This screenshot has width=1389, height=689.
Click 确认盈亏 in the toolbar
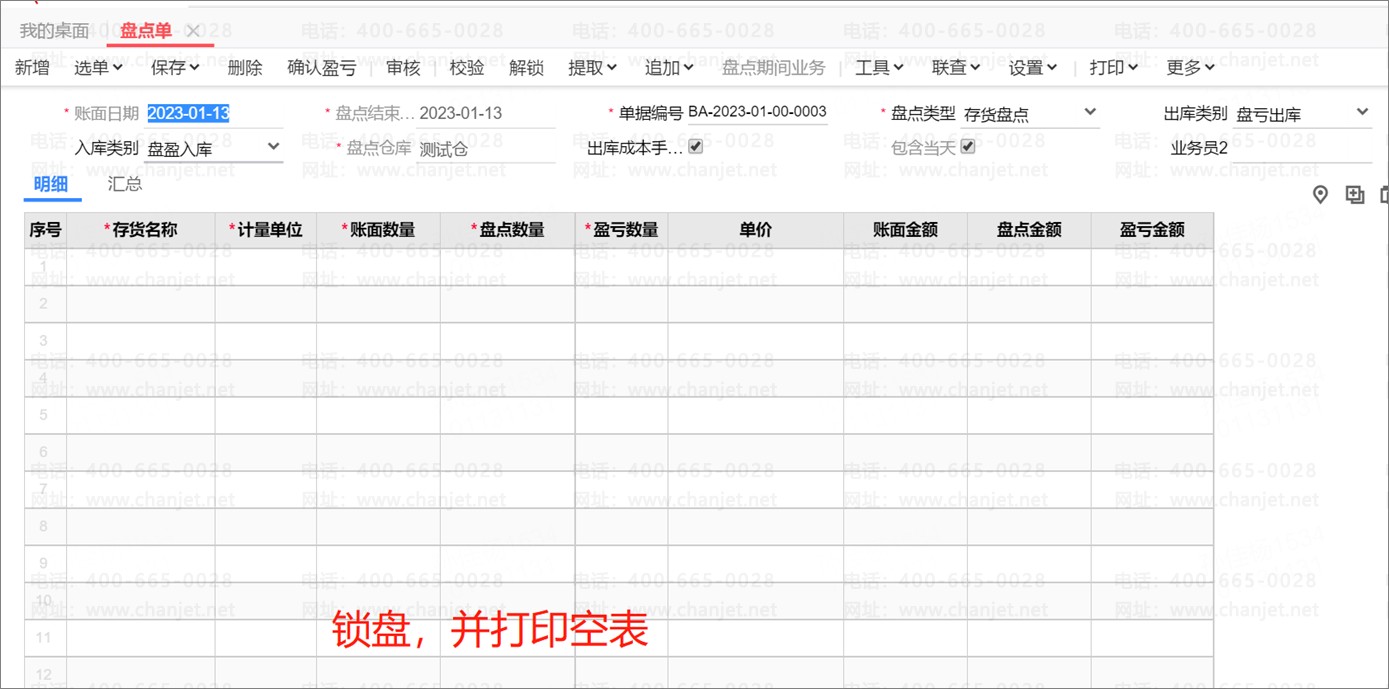click(x=322, y=68)
